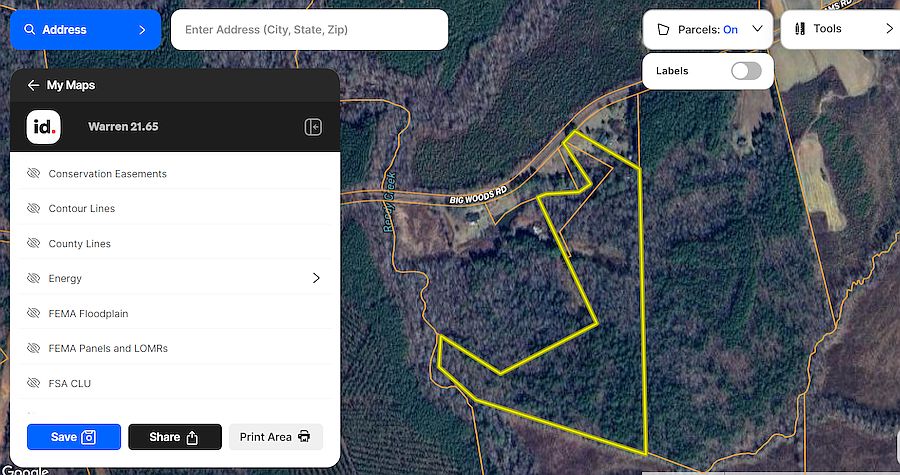This screenshot has width=900, height=475.
Task: Click the printer icon in Print Area
Action: pyautogui.click(x=304, y=437)
